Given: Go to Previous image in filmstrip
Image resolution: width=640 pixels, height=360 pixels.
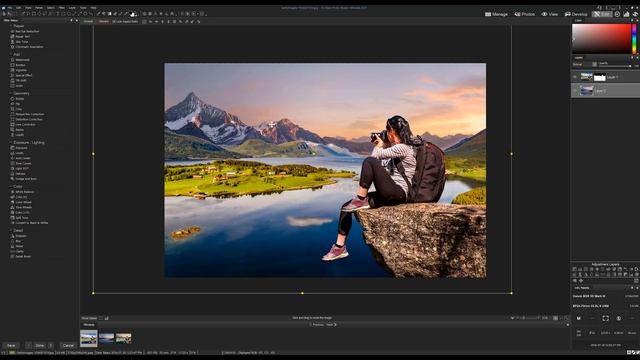Looking at the screenshot, I should (x=317, y=325).
